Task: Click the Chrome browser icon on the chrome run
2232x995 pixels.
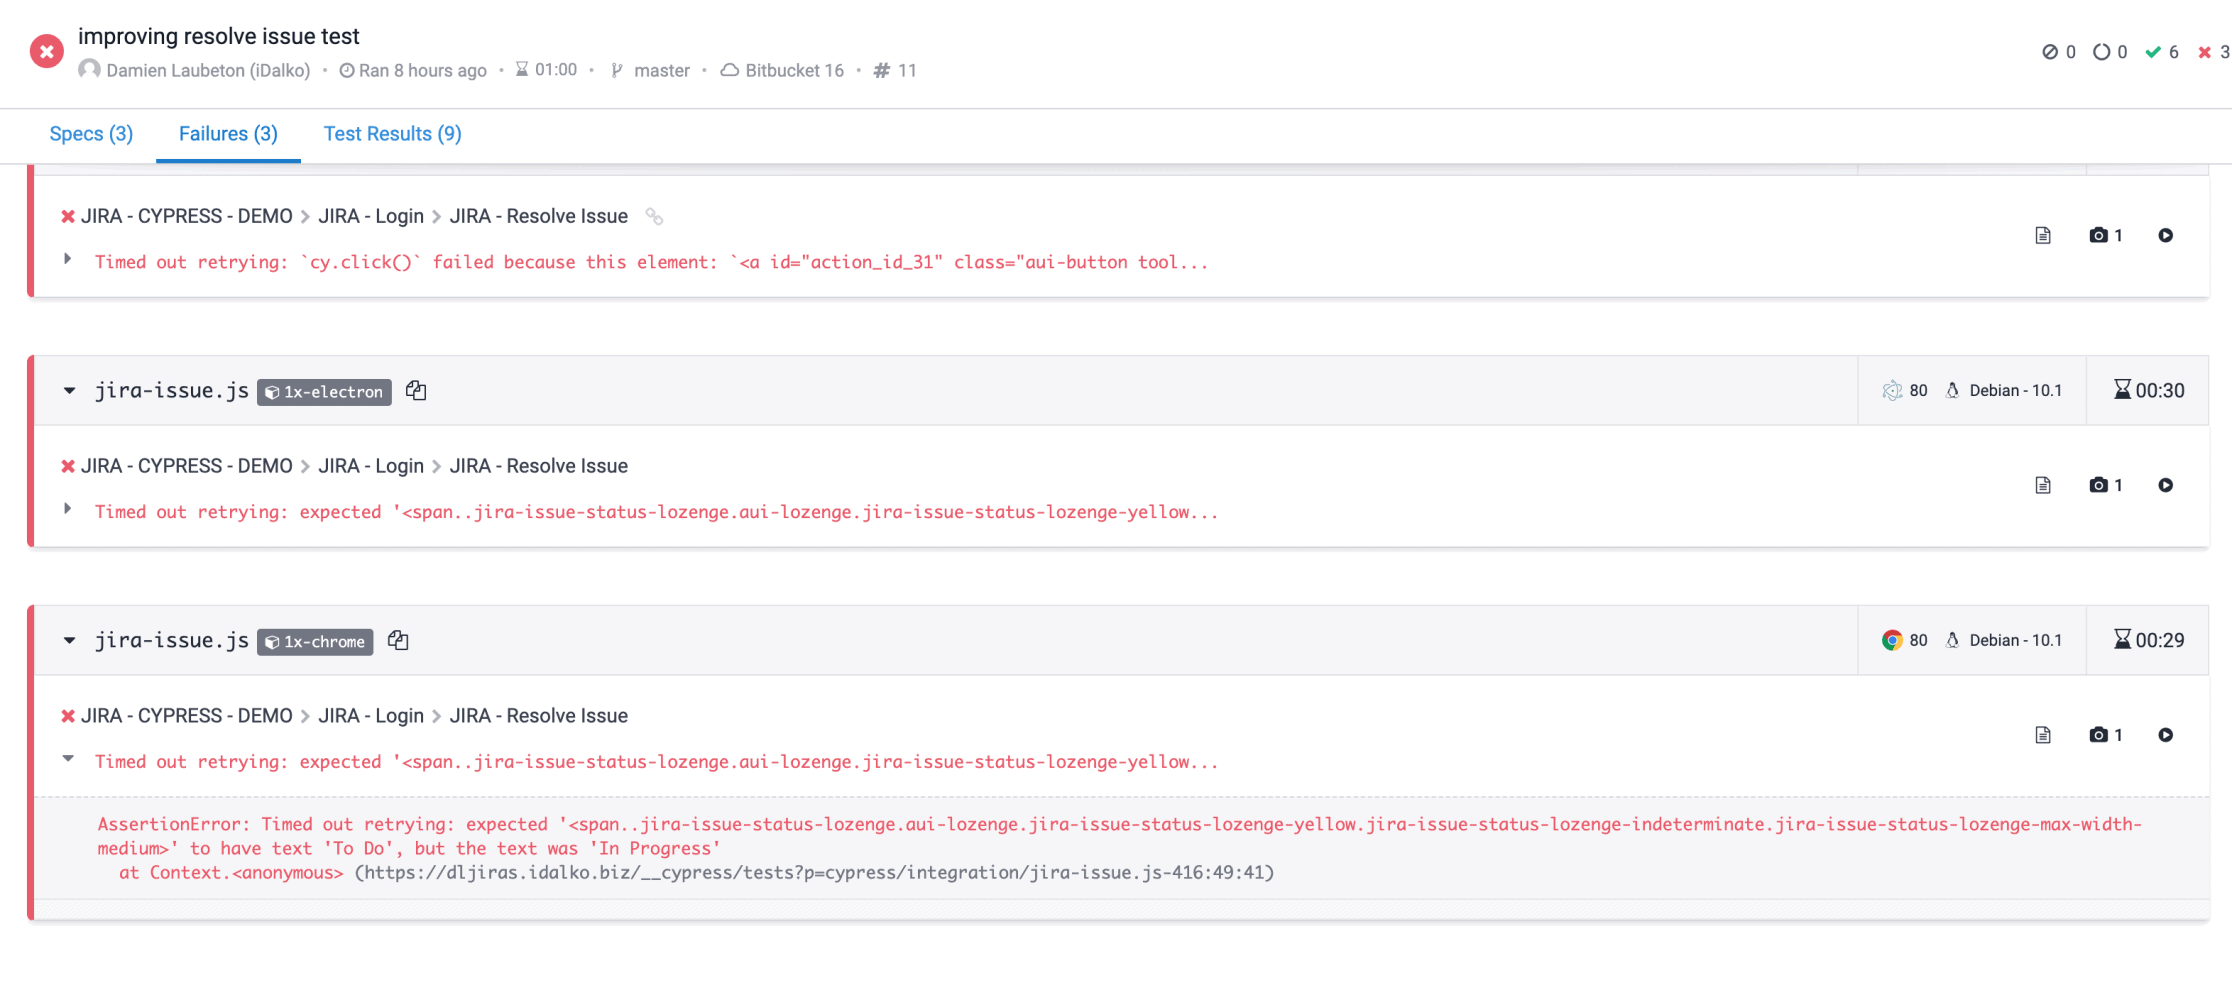Action: pos(1891,640)
